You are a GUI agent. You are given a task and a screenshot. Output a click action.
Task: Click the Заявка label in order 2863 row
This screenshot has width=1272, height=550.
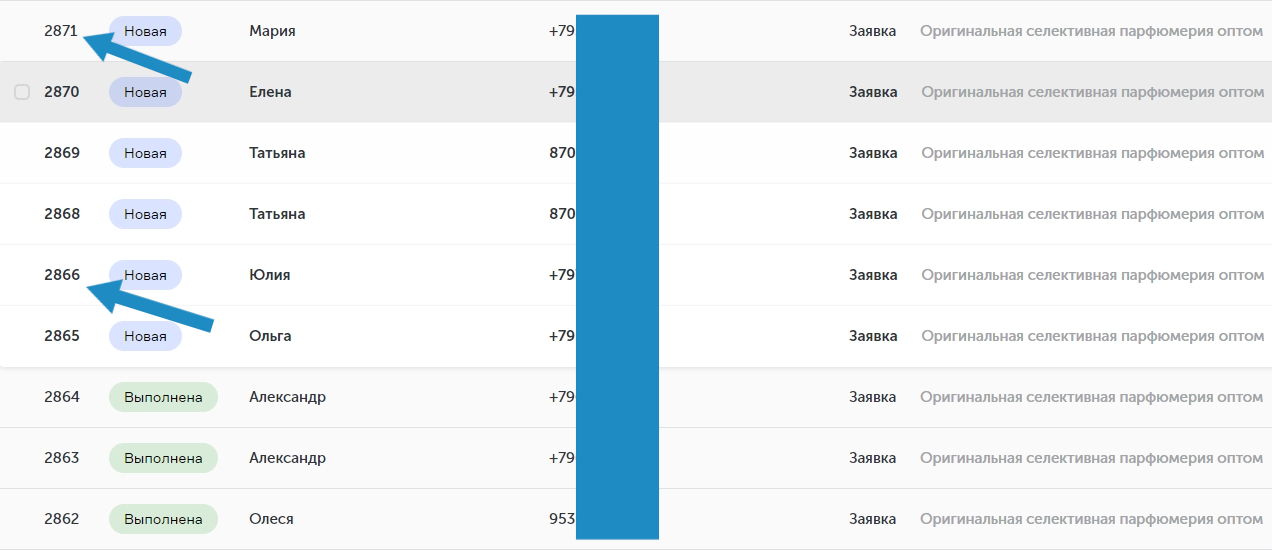tap(873, 458)
